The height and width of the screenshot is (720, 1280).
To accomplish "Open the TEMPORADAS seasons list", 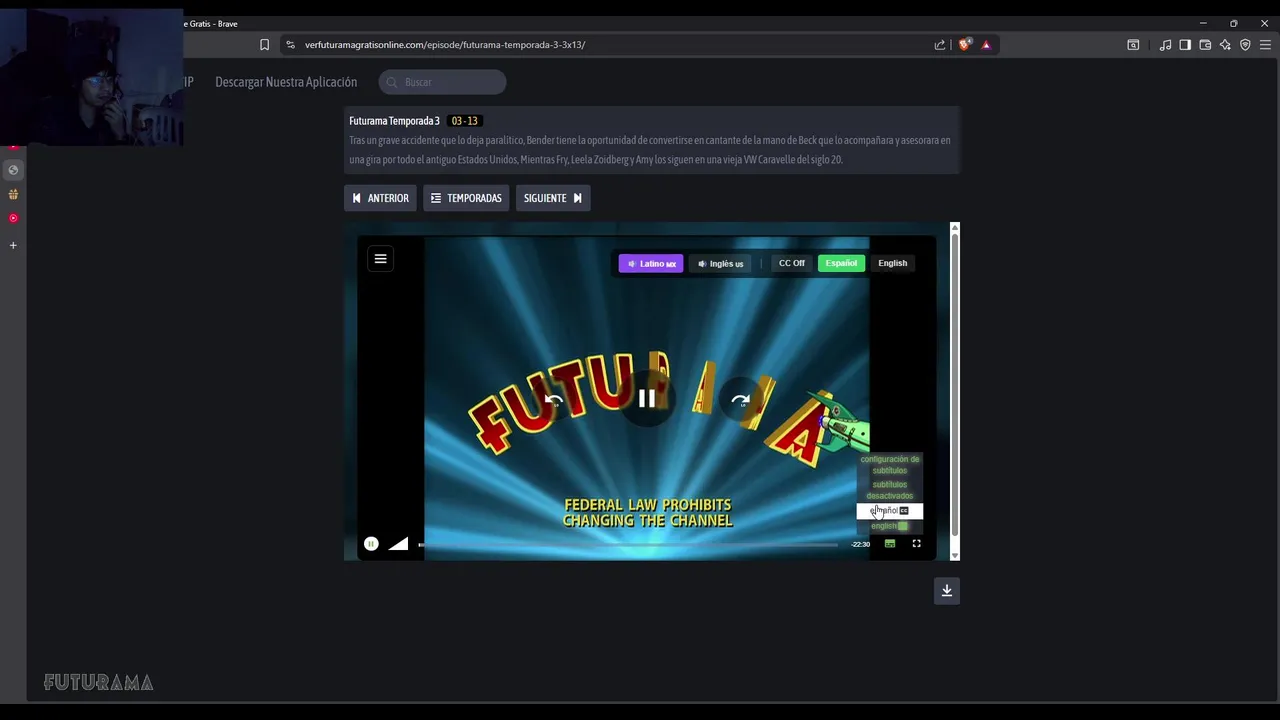I will 466,198.
